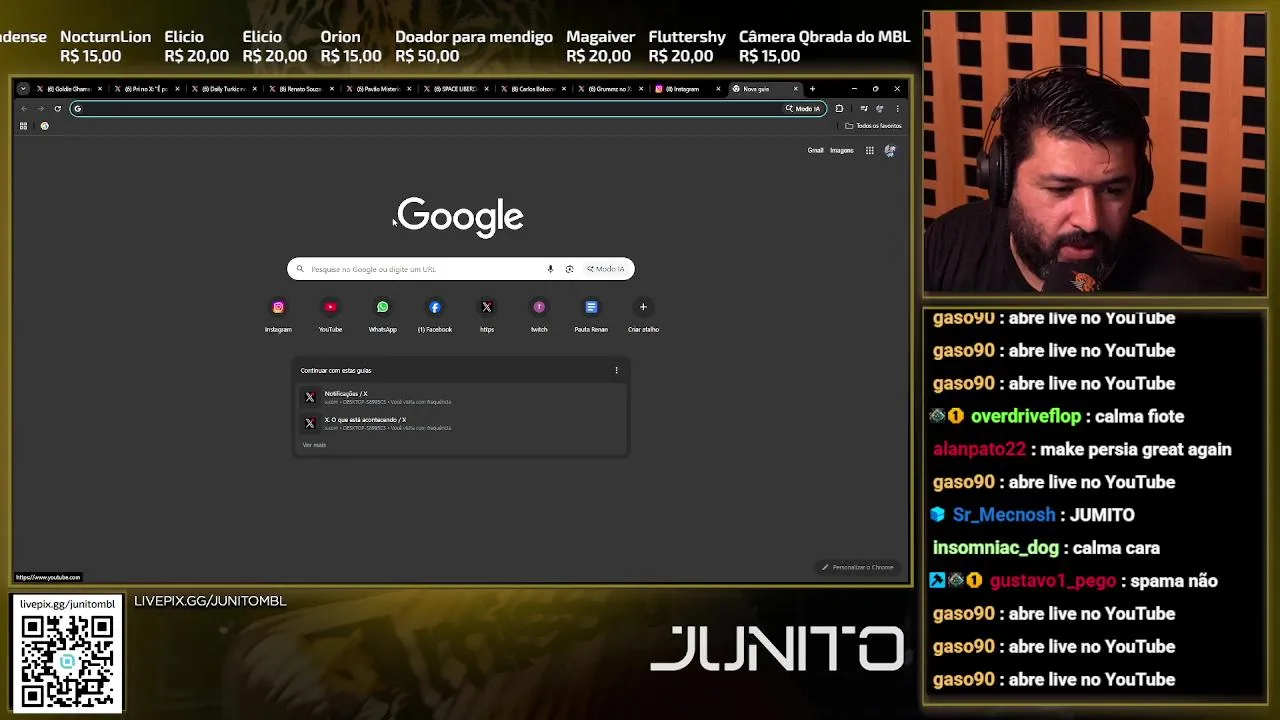Click chat username gustavo1_pego

coord(1053,581)
